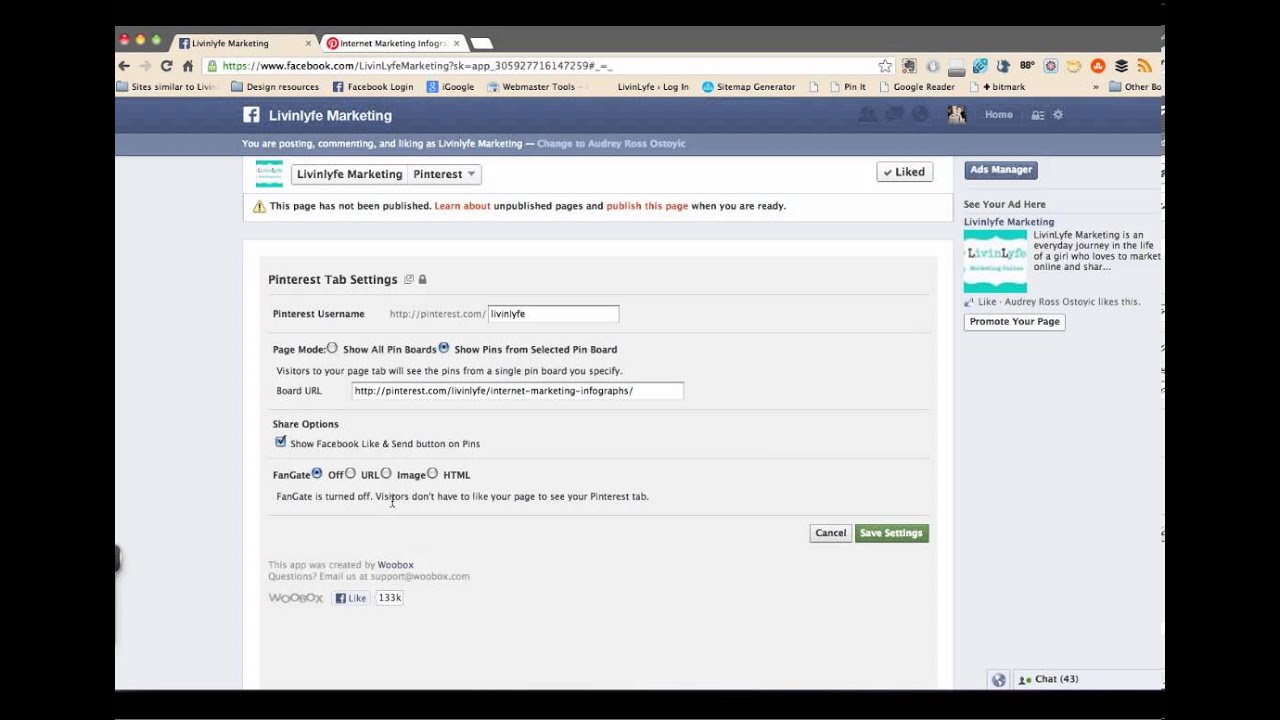Viewport: 1280px width, 720px height.
Task: Open Sites similar to Livin bookmark folder
Action: (166, 87)
